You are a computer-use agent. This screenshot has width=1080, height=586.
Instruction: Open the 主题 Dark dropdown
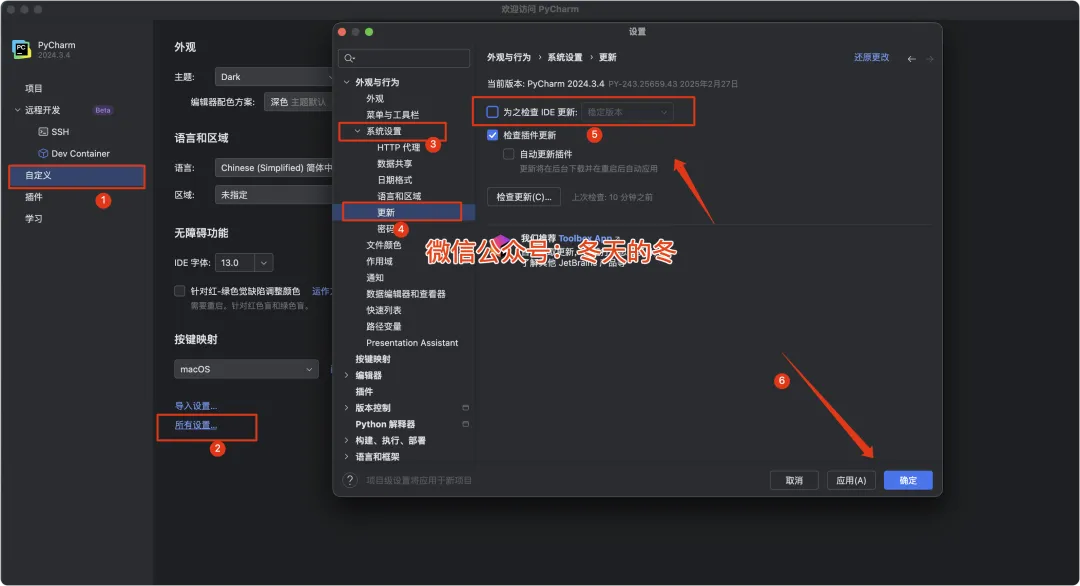pyautogui.click(x=274, y=76)
